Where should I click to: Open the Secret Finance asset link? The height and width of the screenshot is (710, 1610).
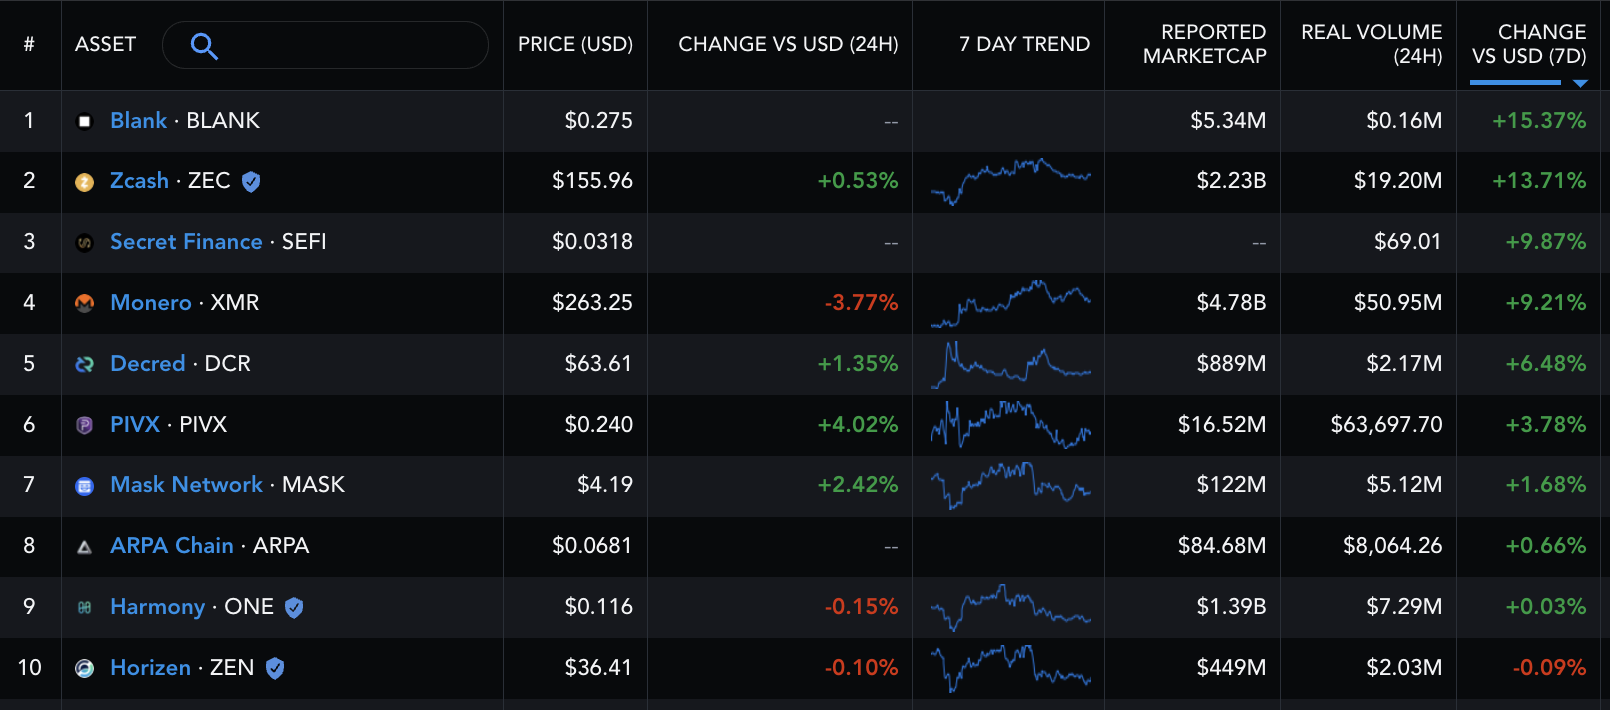point(186,242)
